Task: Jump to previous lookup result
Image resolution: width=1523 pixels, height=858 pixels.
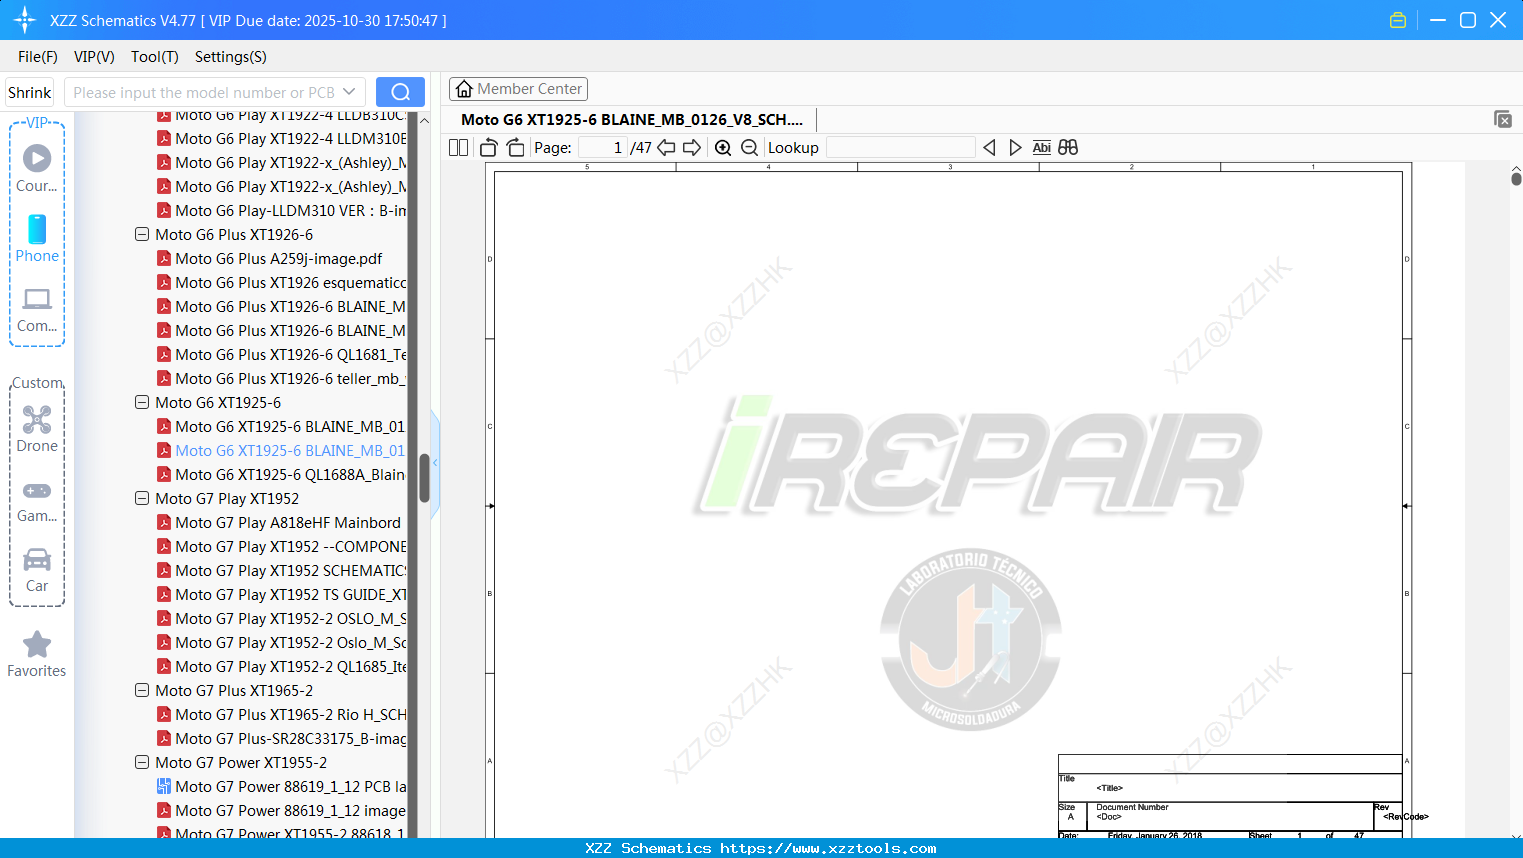Action: [x=989, y=148]
